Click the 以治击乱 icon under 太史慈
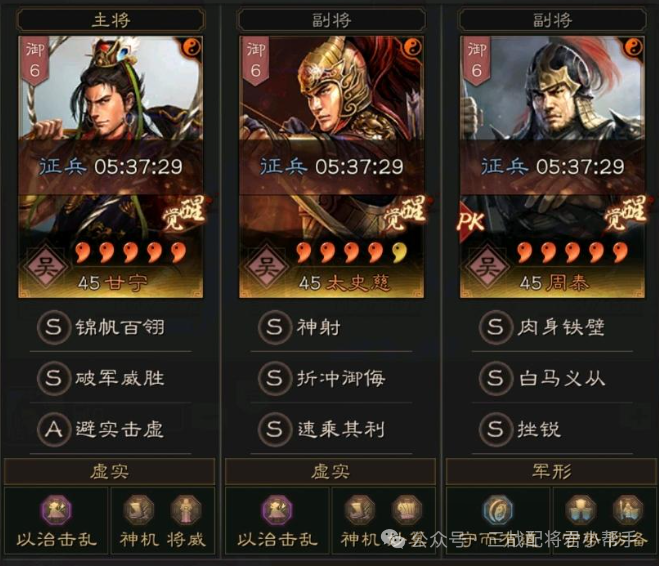Image resolution: width=659 pixels, height=566 pixels. tap(277, 510)
